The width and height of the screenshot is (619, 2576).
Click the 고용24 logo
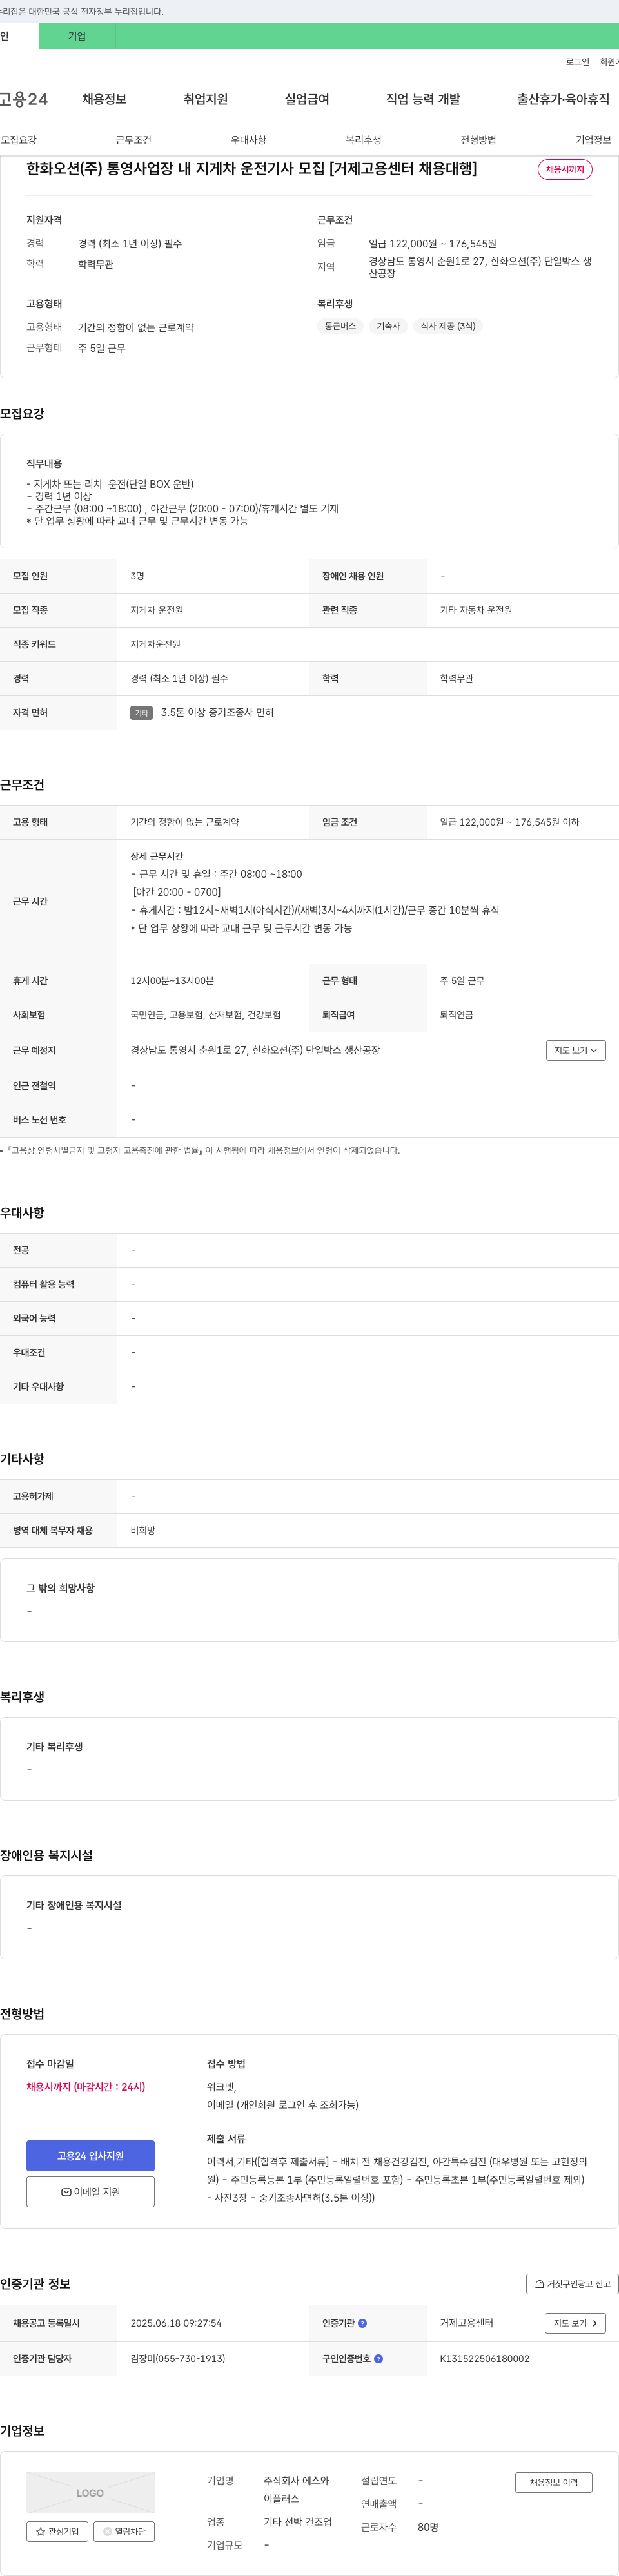24,99
